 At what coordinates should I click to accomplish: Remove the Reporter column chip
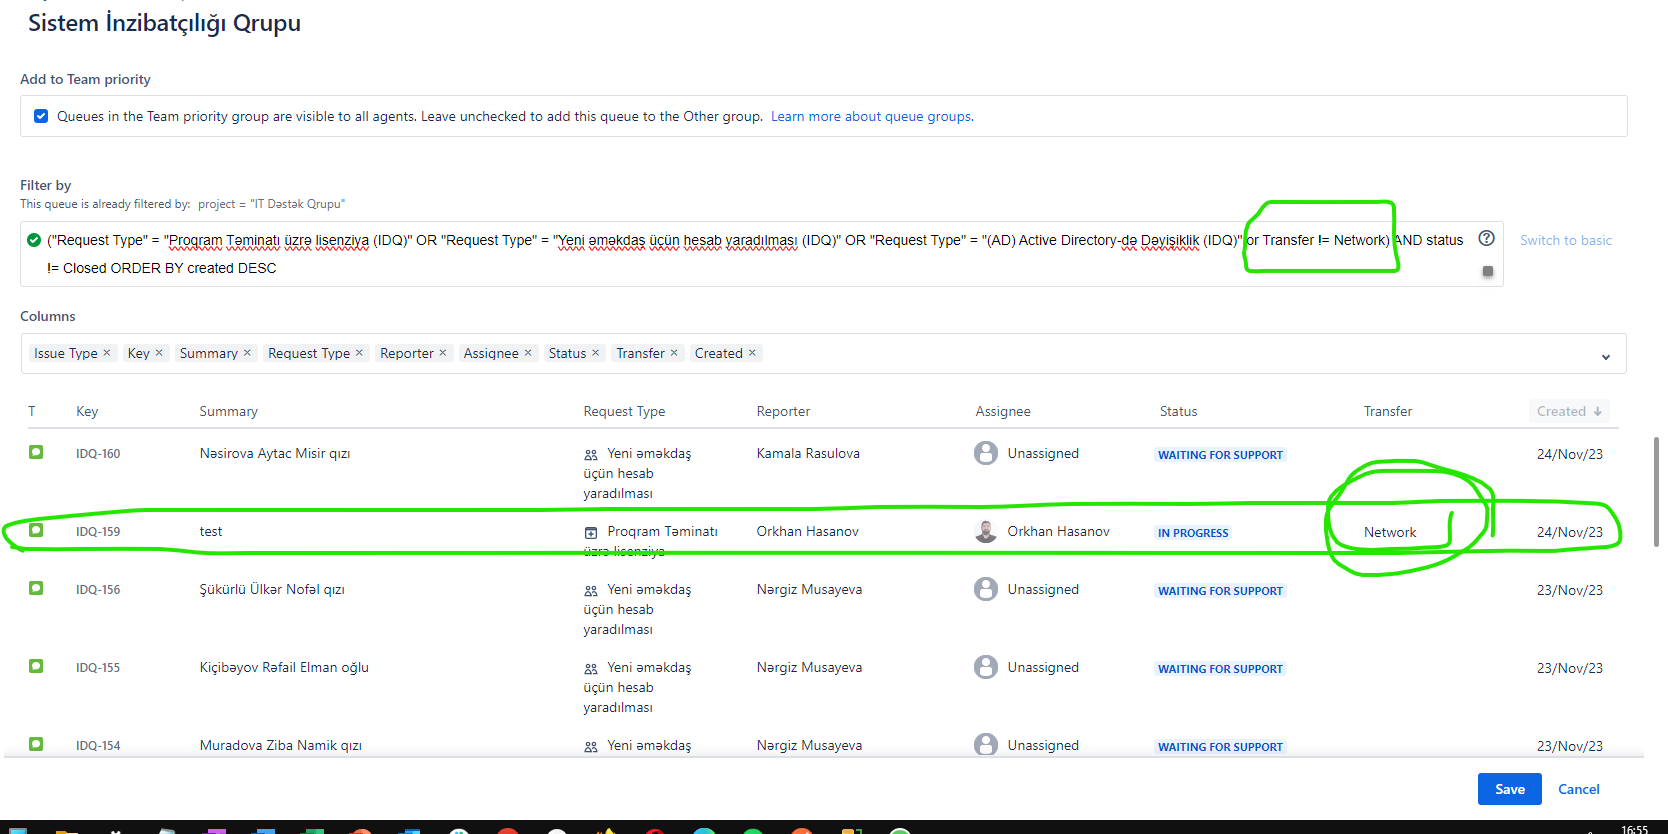(443, 353)
